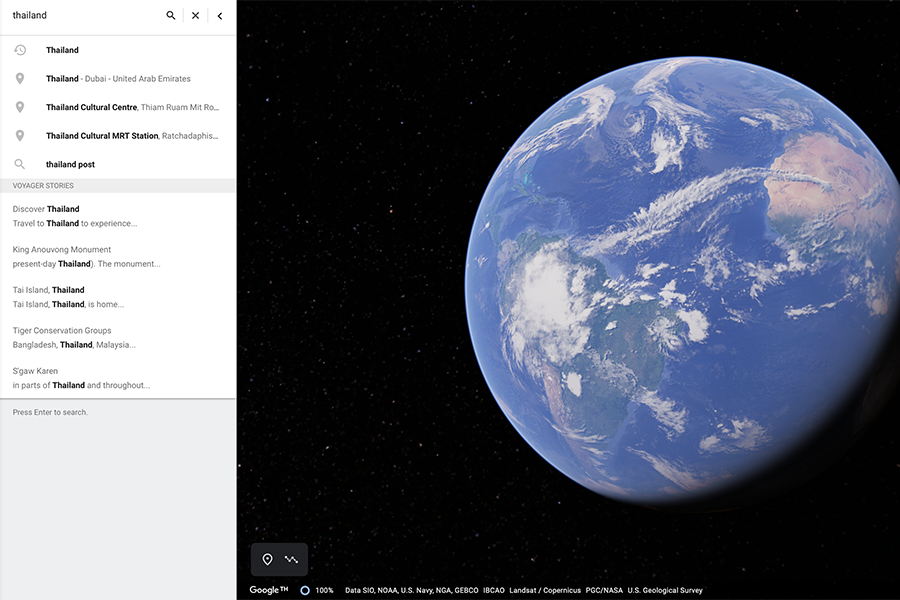
Task: Select the draw line or shape tool
Action: 291,559
